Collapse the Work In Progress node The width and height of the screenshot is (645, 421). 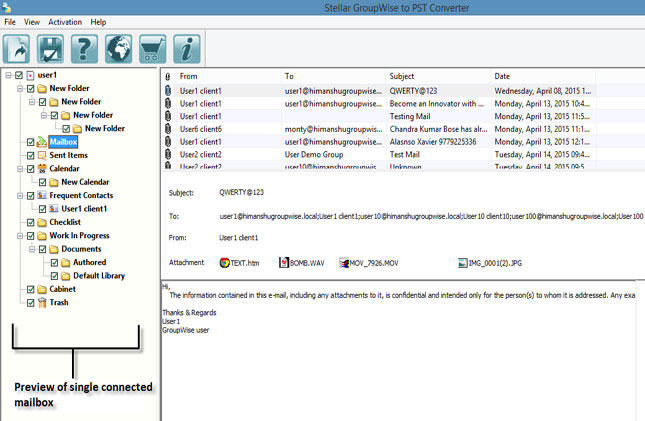point(20,236)
